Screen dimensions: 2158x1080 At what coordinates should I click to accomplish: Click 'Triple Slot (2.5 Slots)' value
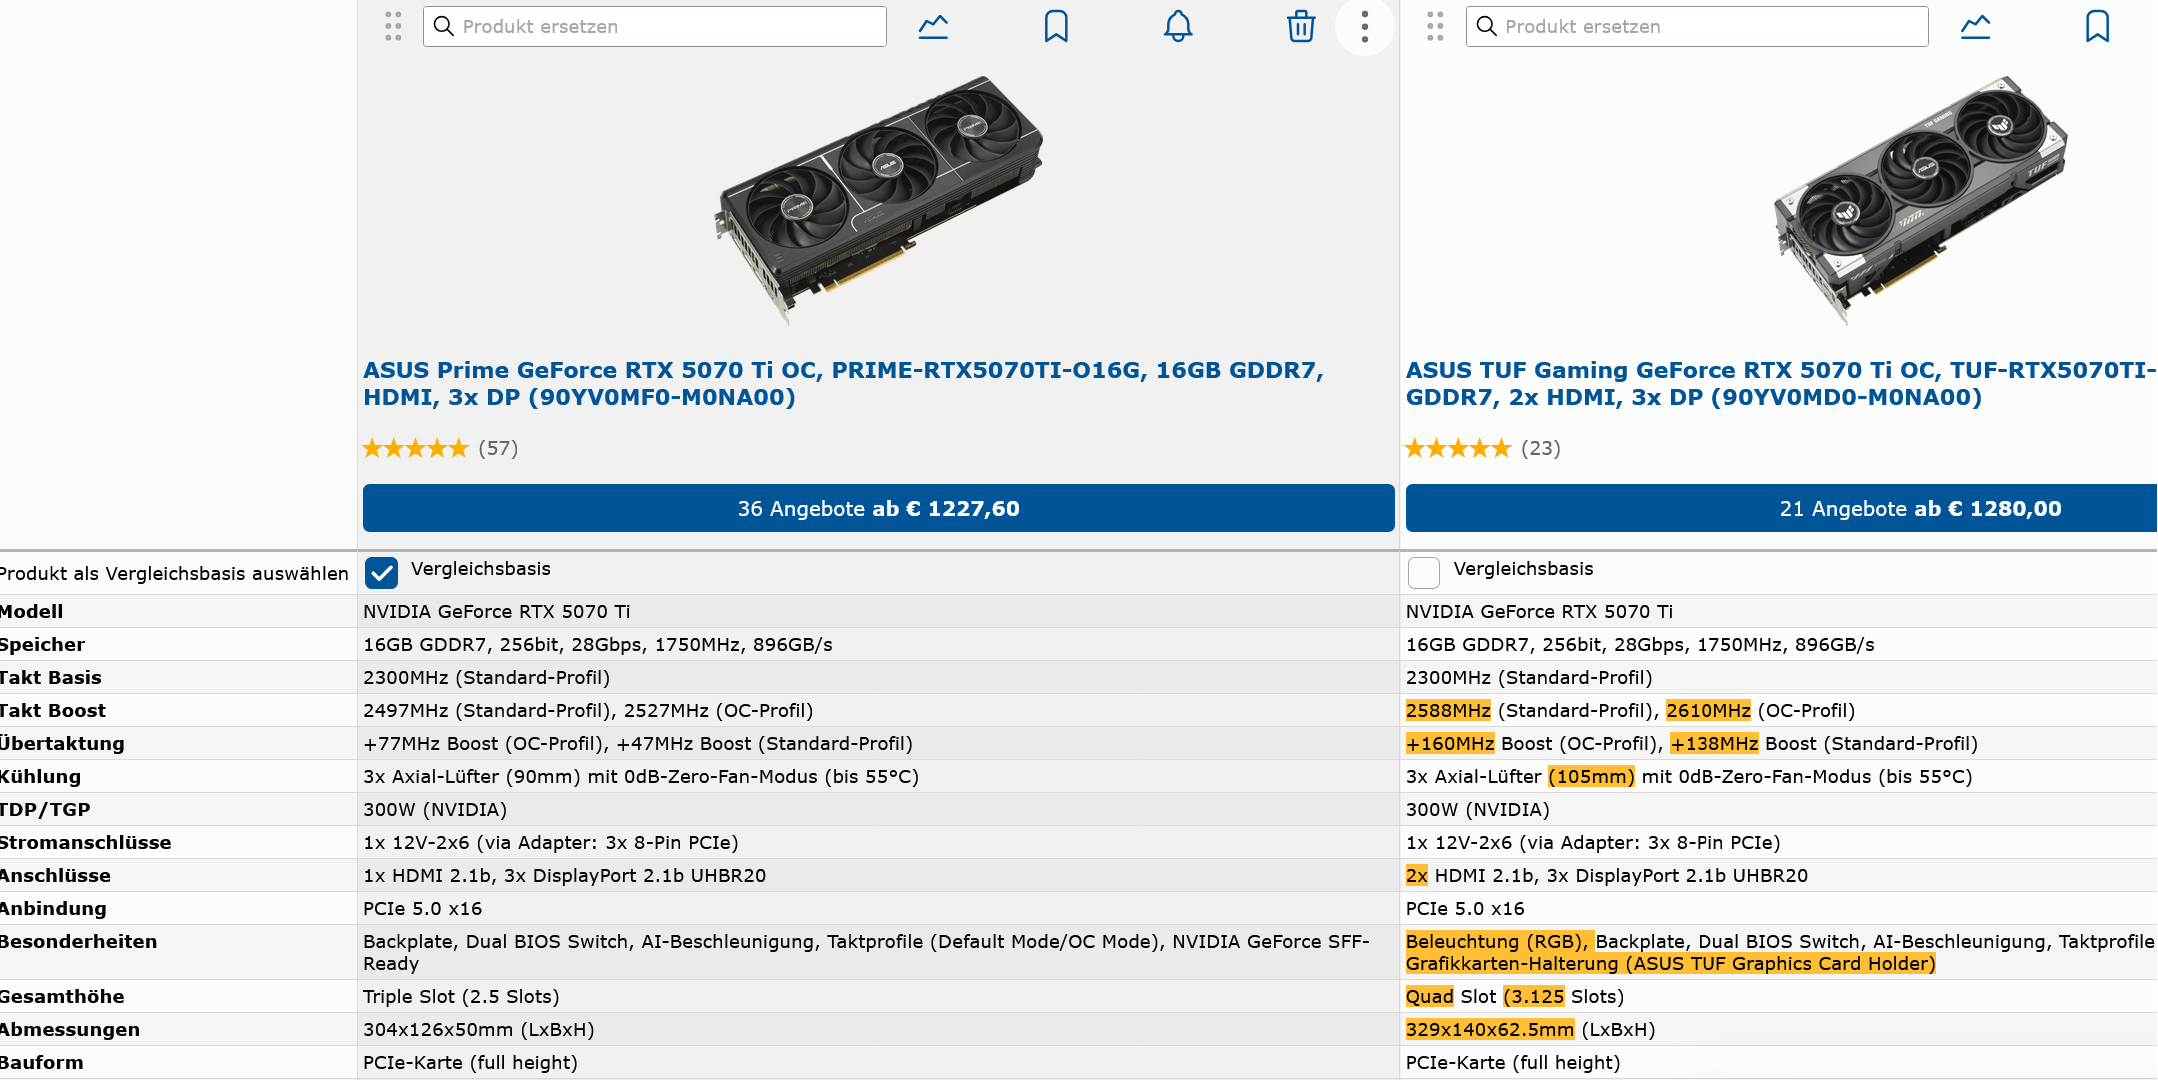tap(461, 996)
